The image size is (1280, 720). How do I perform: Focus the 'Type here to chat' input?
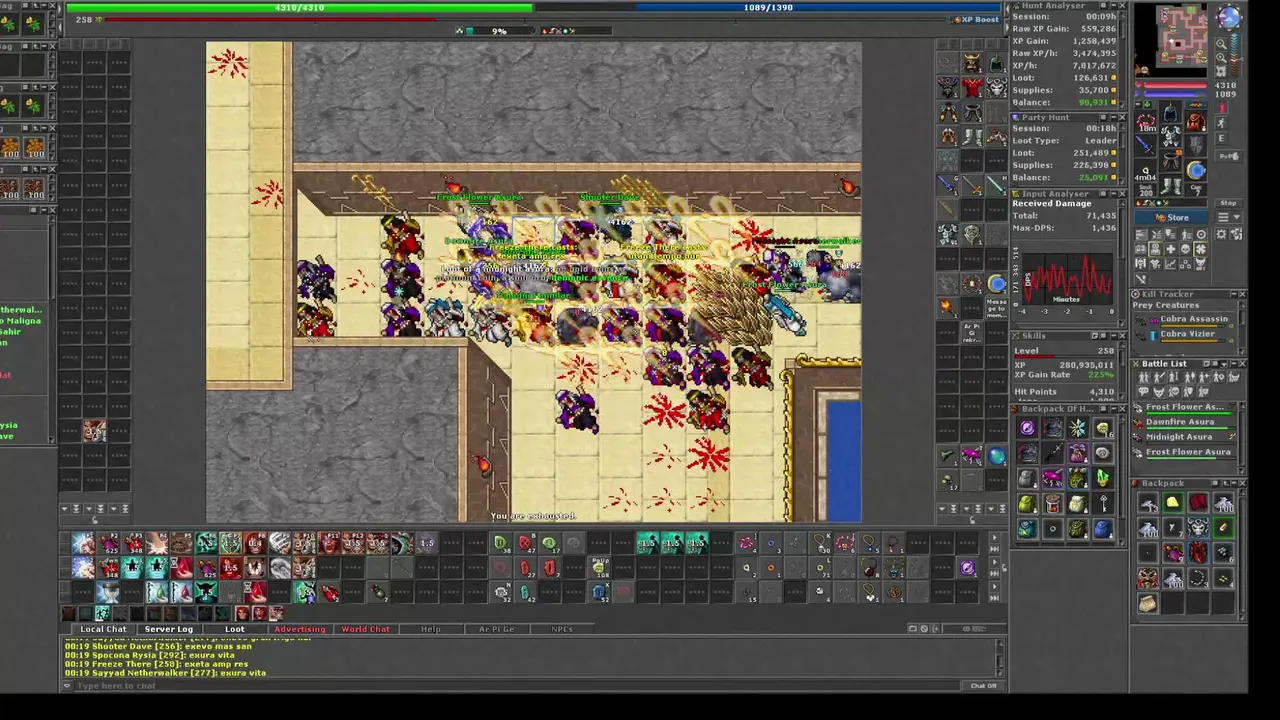click(x=515, y=686)
